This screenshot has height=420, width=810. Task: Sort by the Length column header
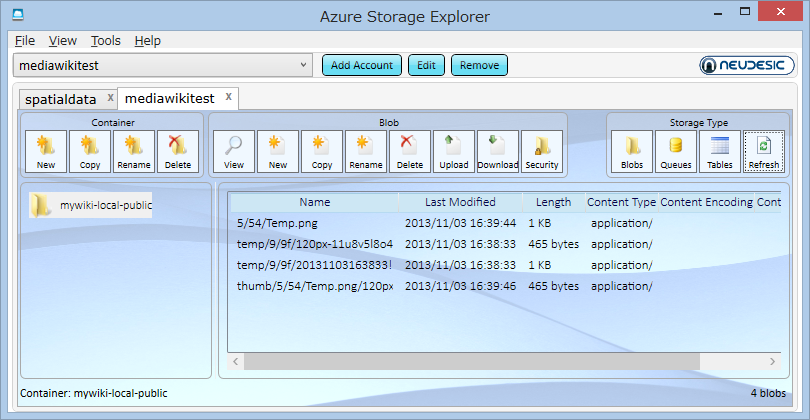pos(553,202)
